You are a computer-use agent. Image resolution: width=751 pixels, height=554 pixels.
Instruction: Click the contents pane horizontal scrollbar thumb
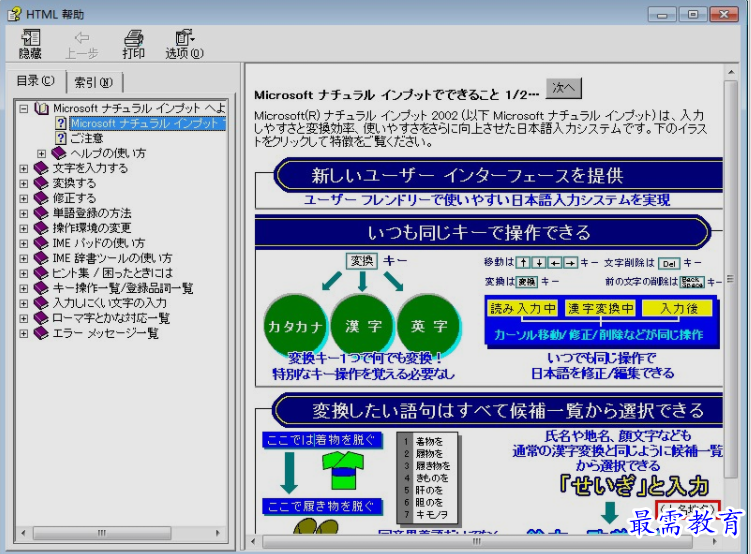102,533
